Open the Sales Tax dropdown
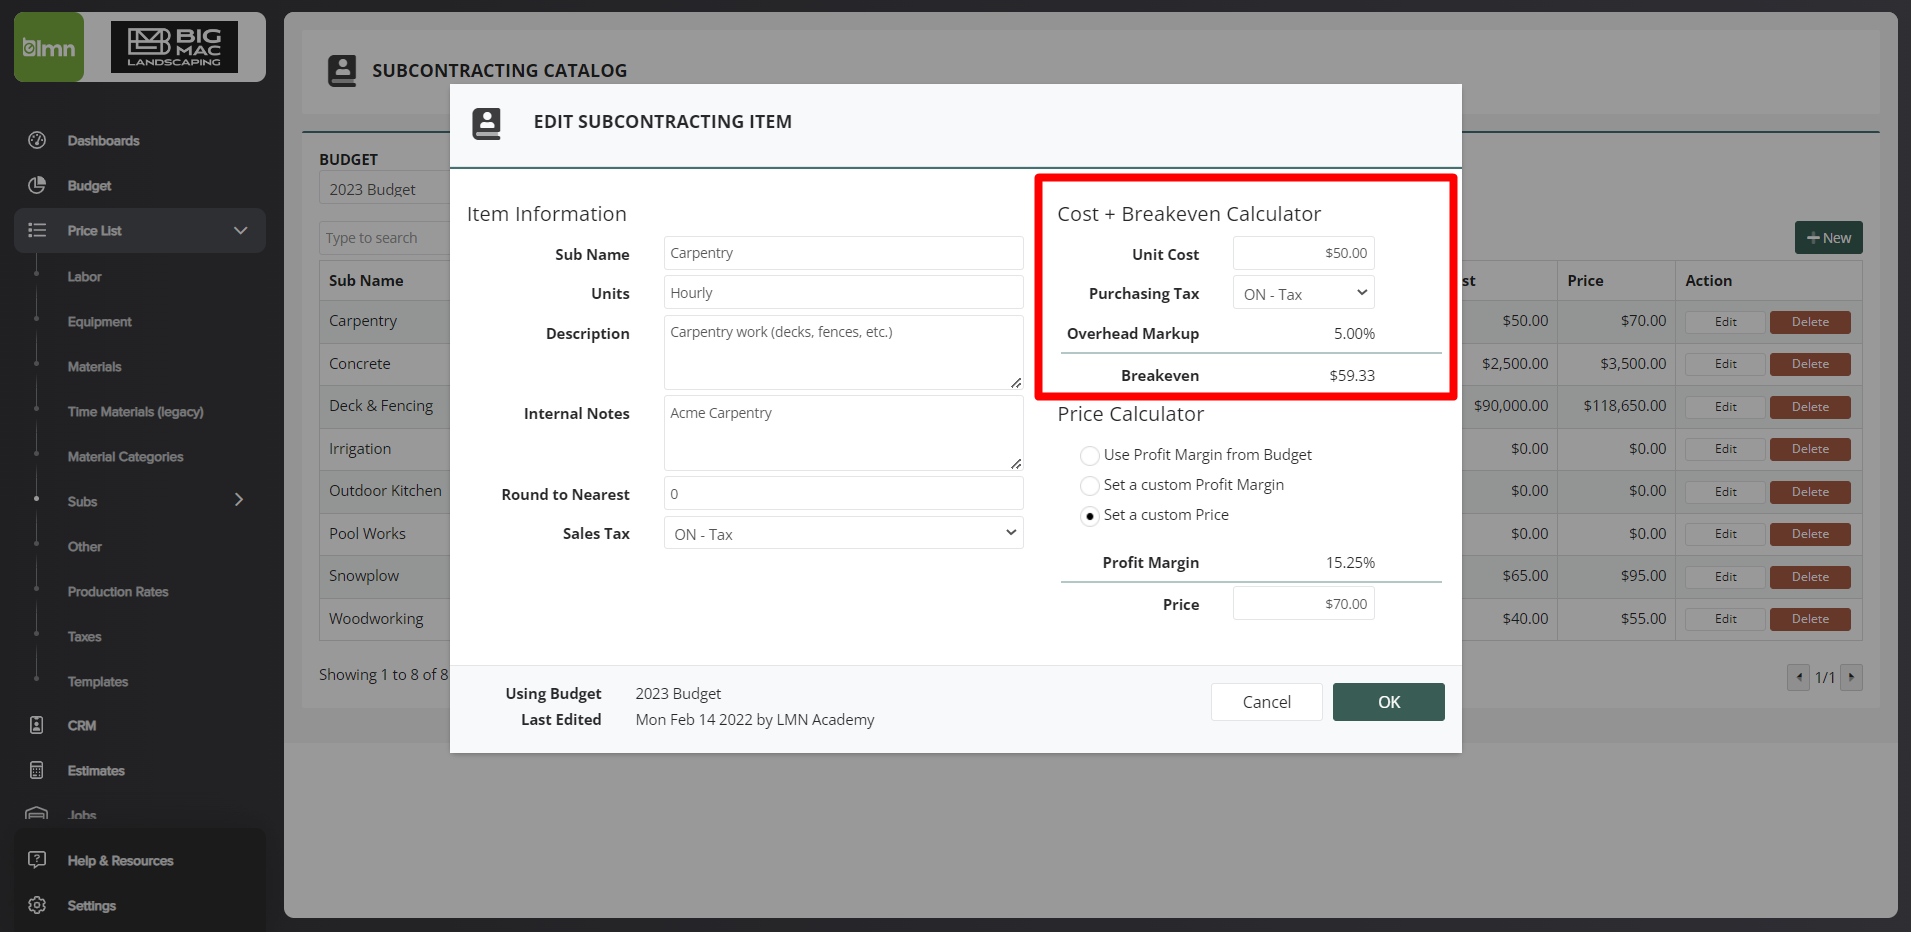The height and width of the screenshot is (932, 1911). [x=843, y=533]
